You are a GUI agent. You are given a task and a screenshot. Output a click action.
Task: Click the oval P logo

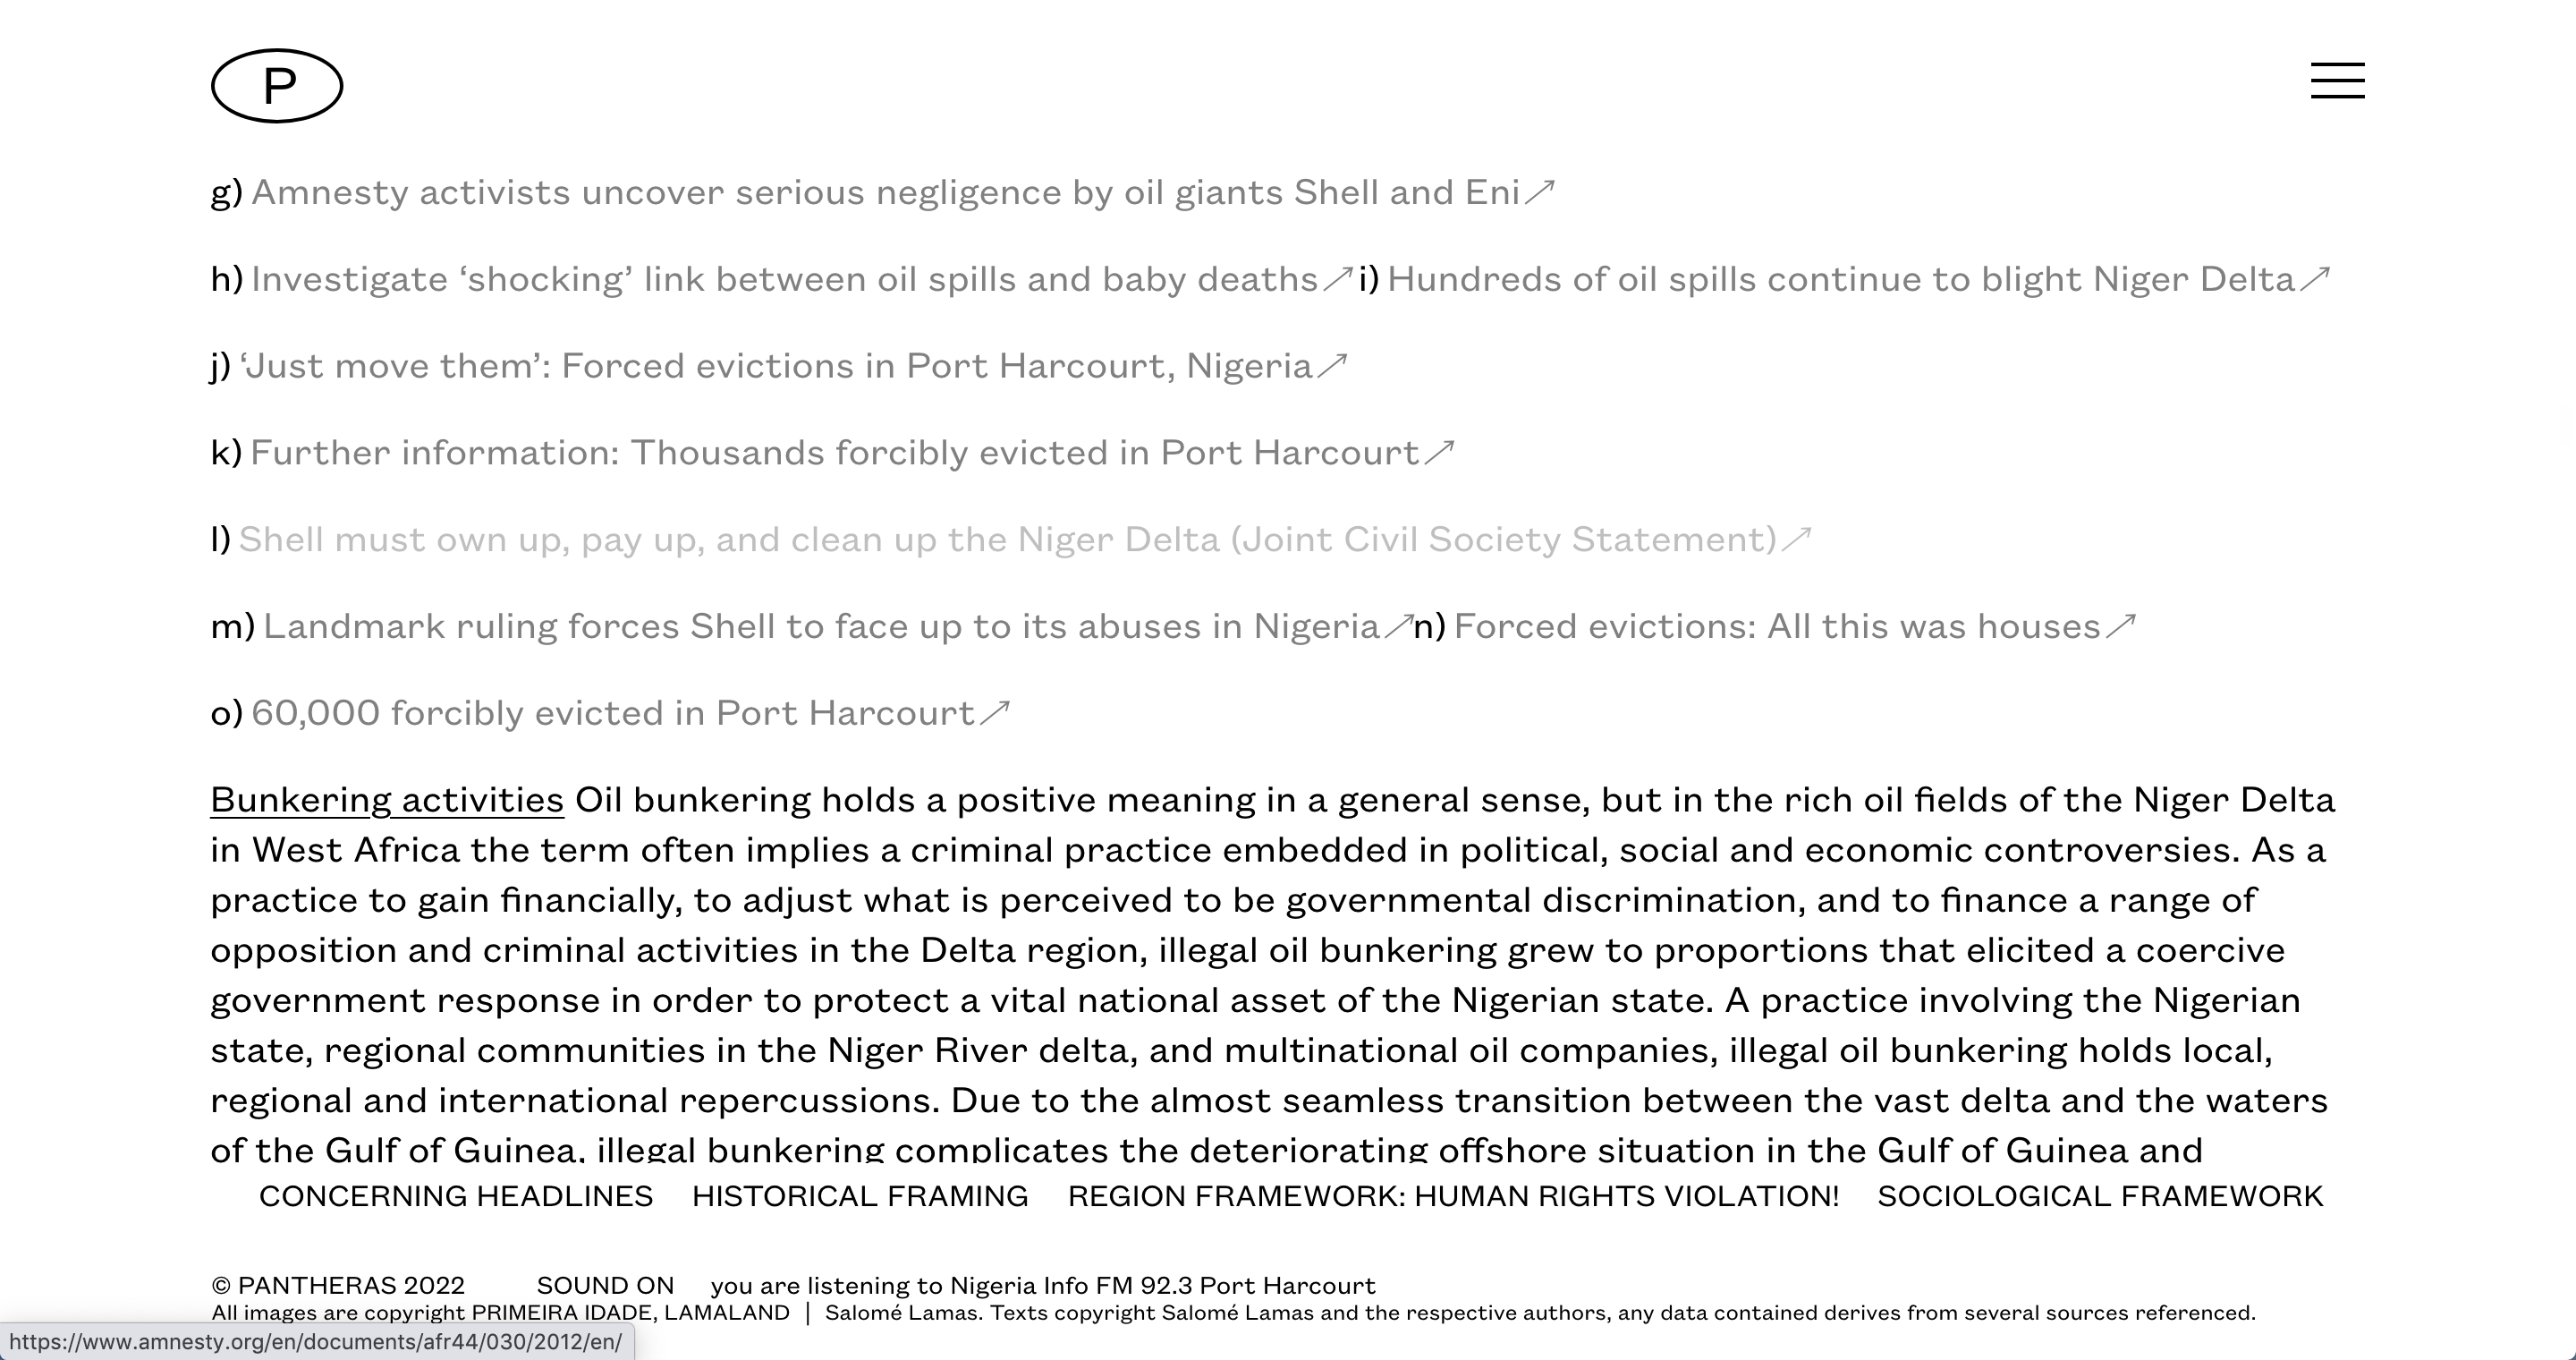(277, 86)
